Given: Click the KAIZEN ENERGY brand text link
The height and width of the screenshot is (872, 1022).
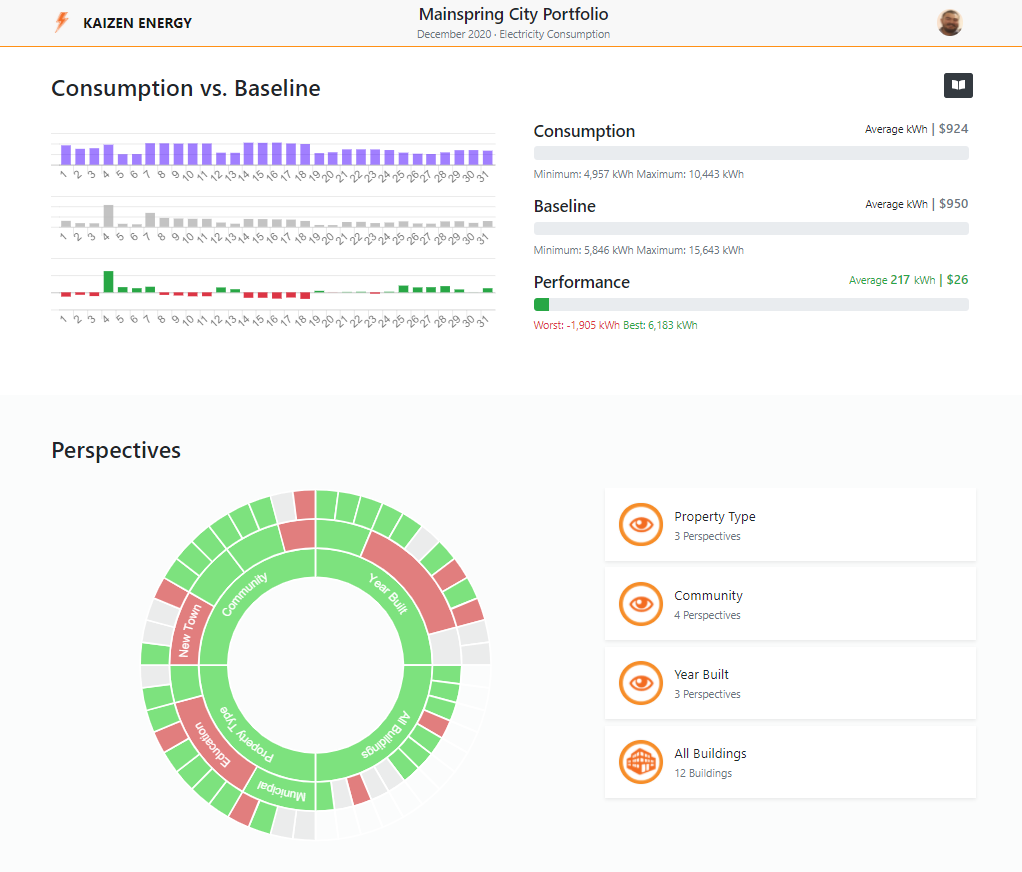Looking at the screenshot, I should tap(138, 23).
